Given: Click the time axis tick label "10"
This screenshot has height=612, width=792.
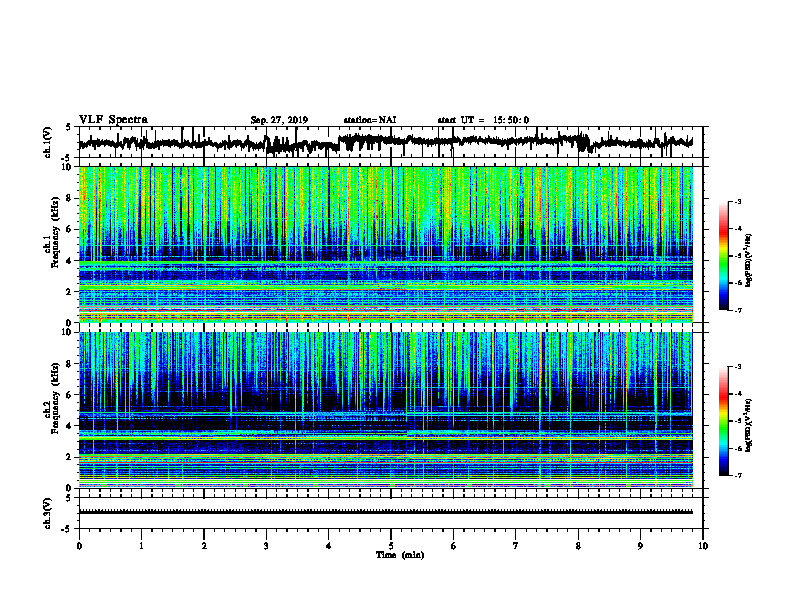Looking at the screenshot, I should coord(703,546).
